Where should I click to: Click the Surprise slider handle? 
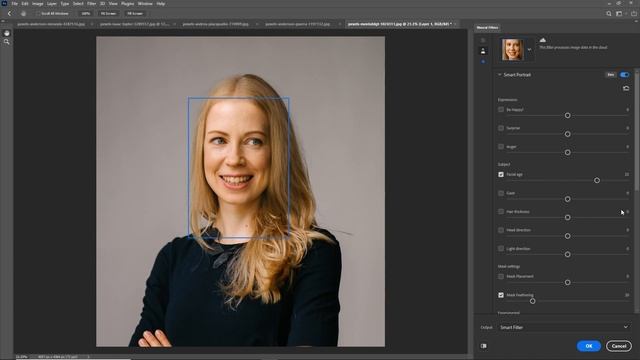pos(567,134)
